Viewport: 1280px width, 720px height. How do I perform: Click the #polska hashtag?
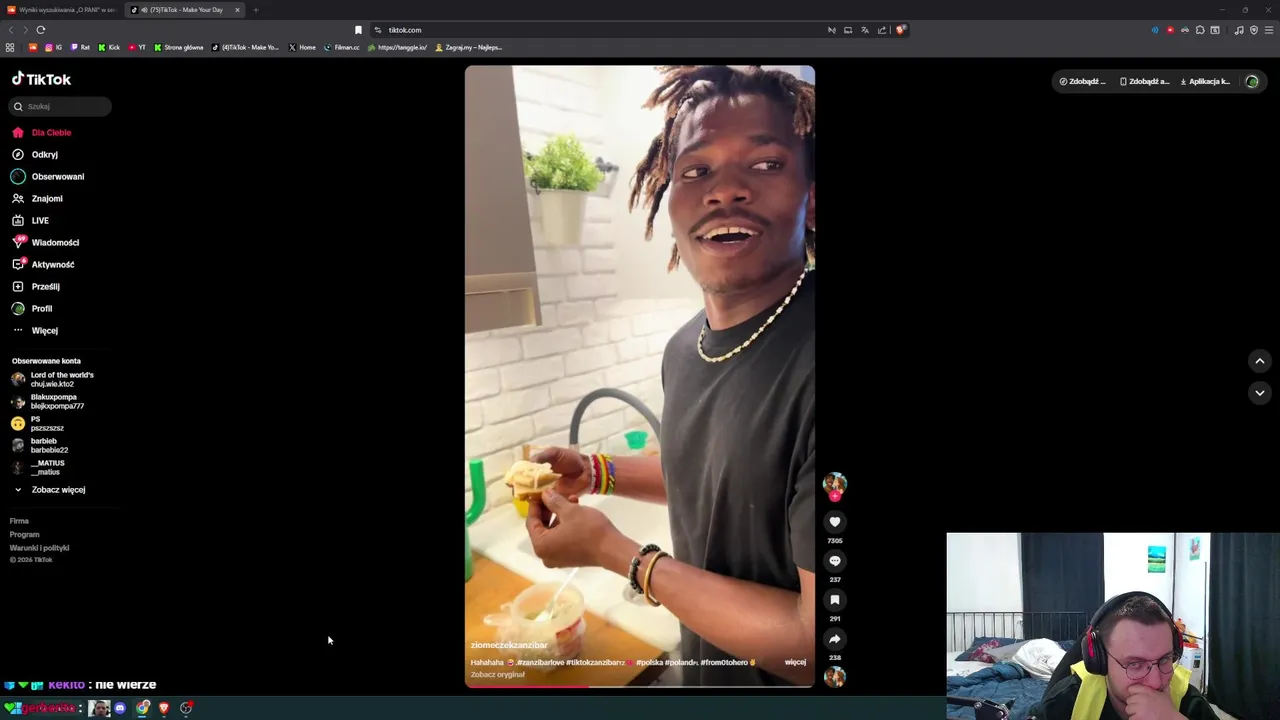tap(652, 662)
